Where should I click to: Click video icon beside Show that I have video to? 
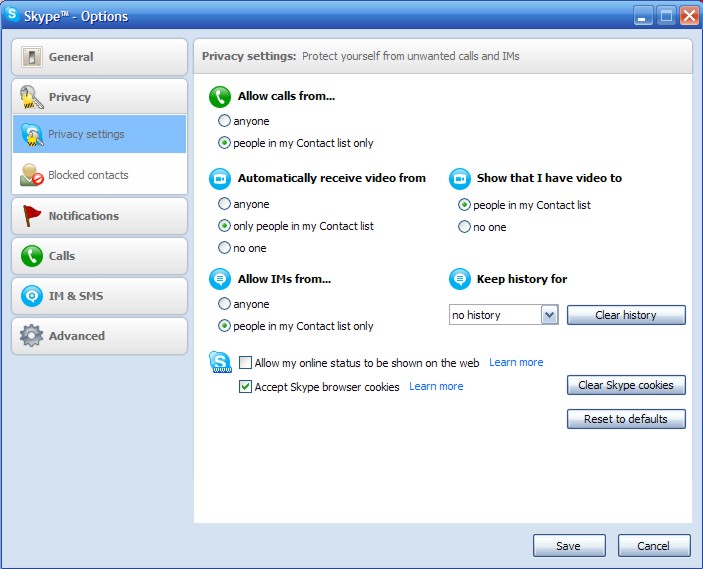coord(460,179)
